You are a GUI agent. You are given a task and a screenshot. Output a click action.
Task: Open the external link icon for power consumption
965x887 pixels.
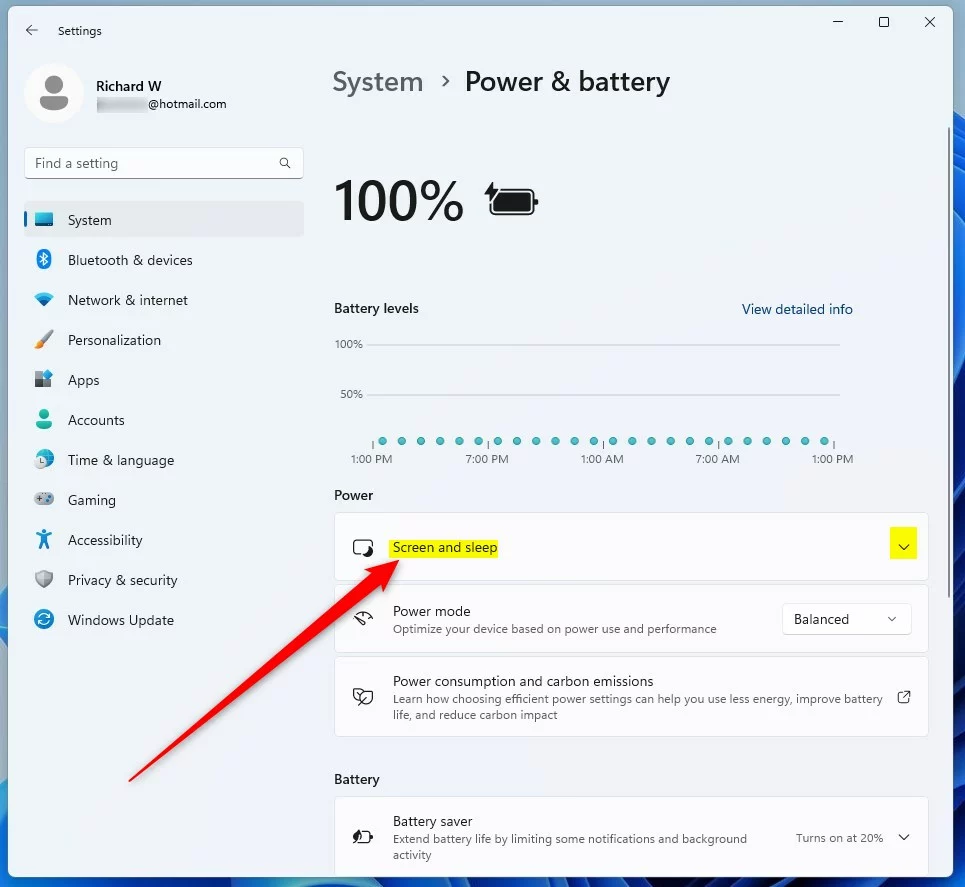pos(903,697)
